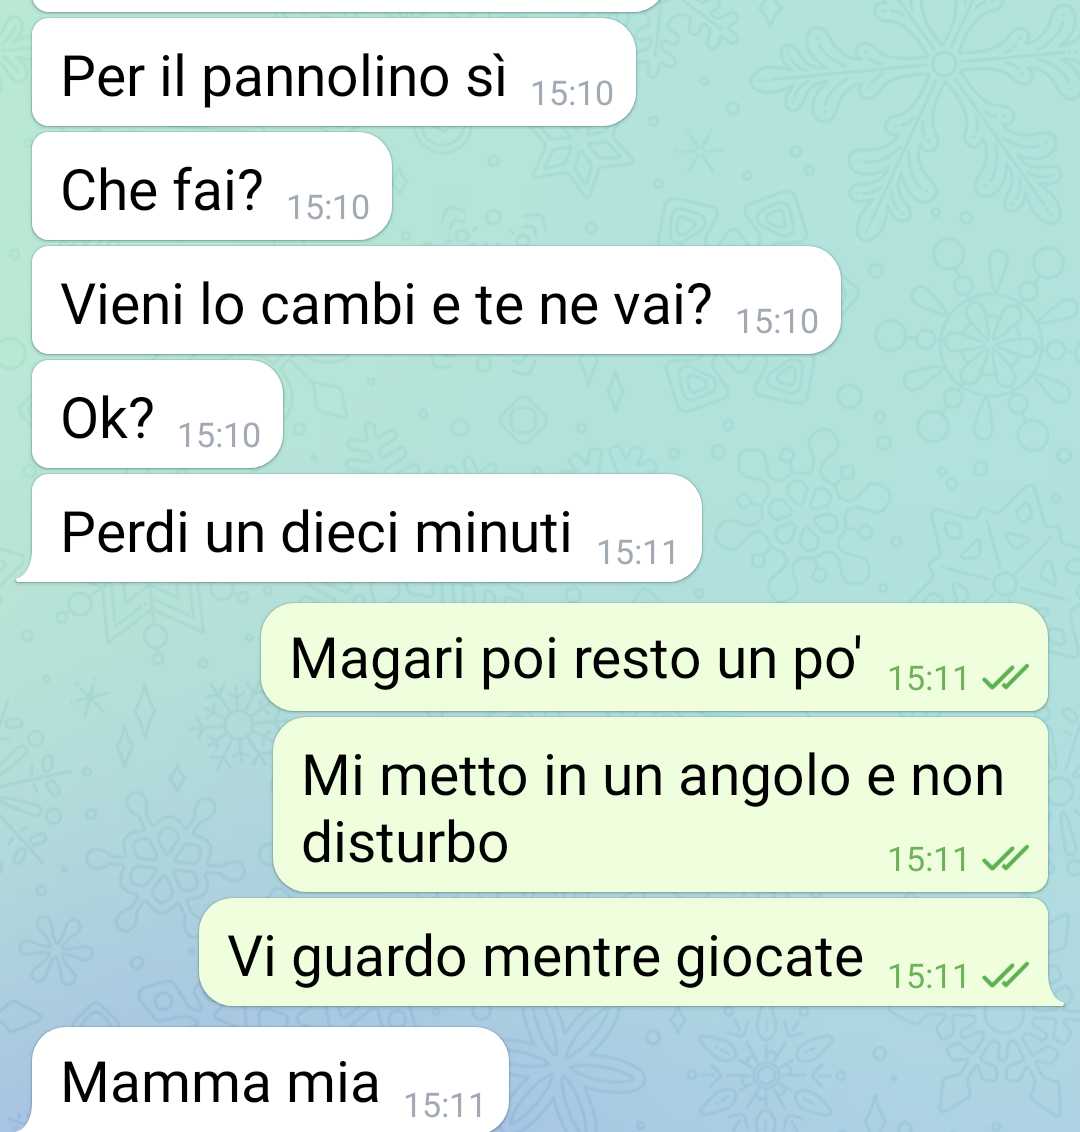Tap the 15:10 timestamp on 'Per il pannolino sì'

[572, 93]
